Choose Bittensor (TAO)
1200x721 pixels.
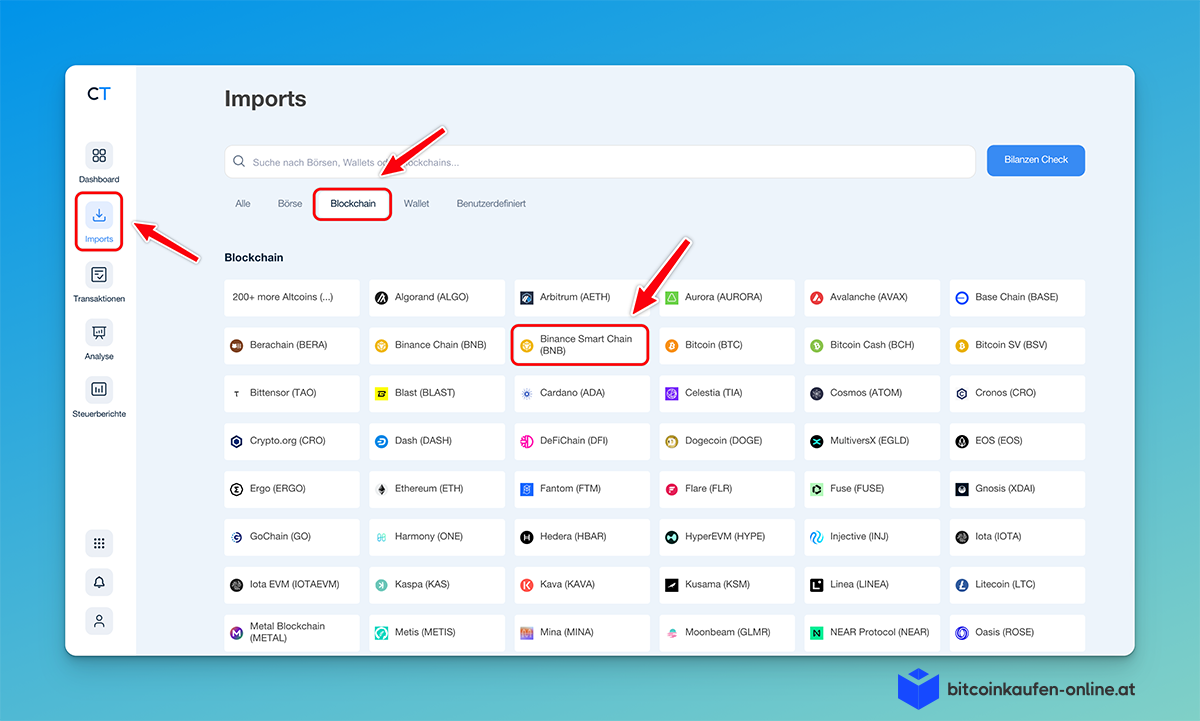(292, 393)
